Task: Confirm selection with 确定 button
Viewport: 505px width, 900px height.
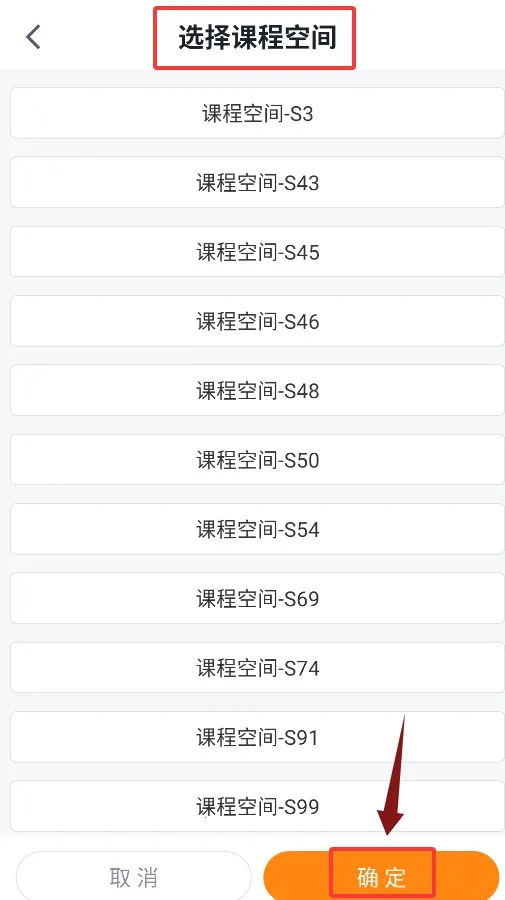Action: point(381,877)
